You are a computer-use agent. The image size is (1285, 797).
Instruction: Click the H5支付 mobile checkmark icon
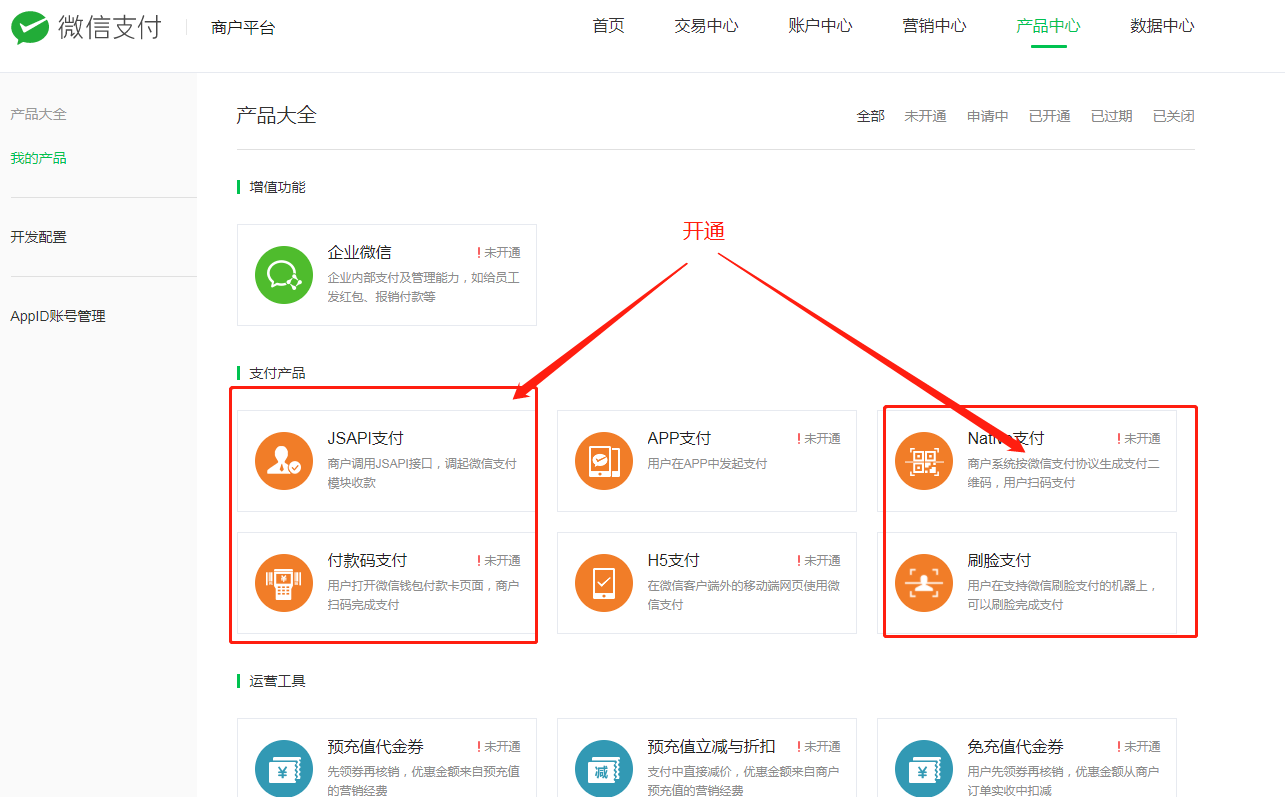(x=604, y=583)
